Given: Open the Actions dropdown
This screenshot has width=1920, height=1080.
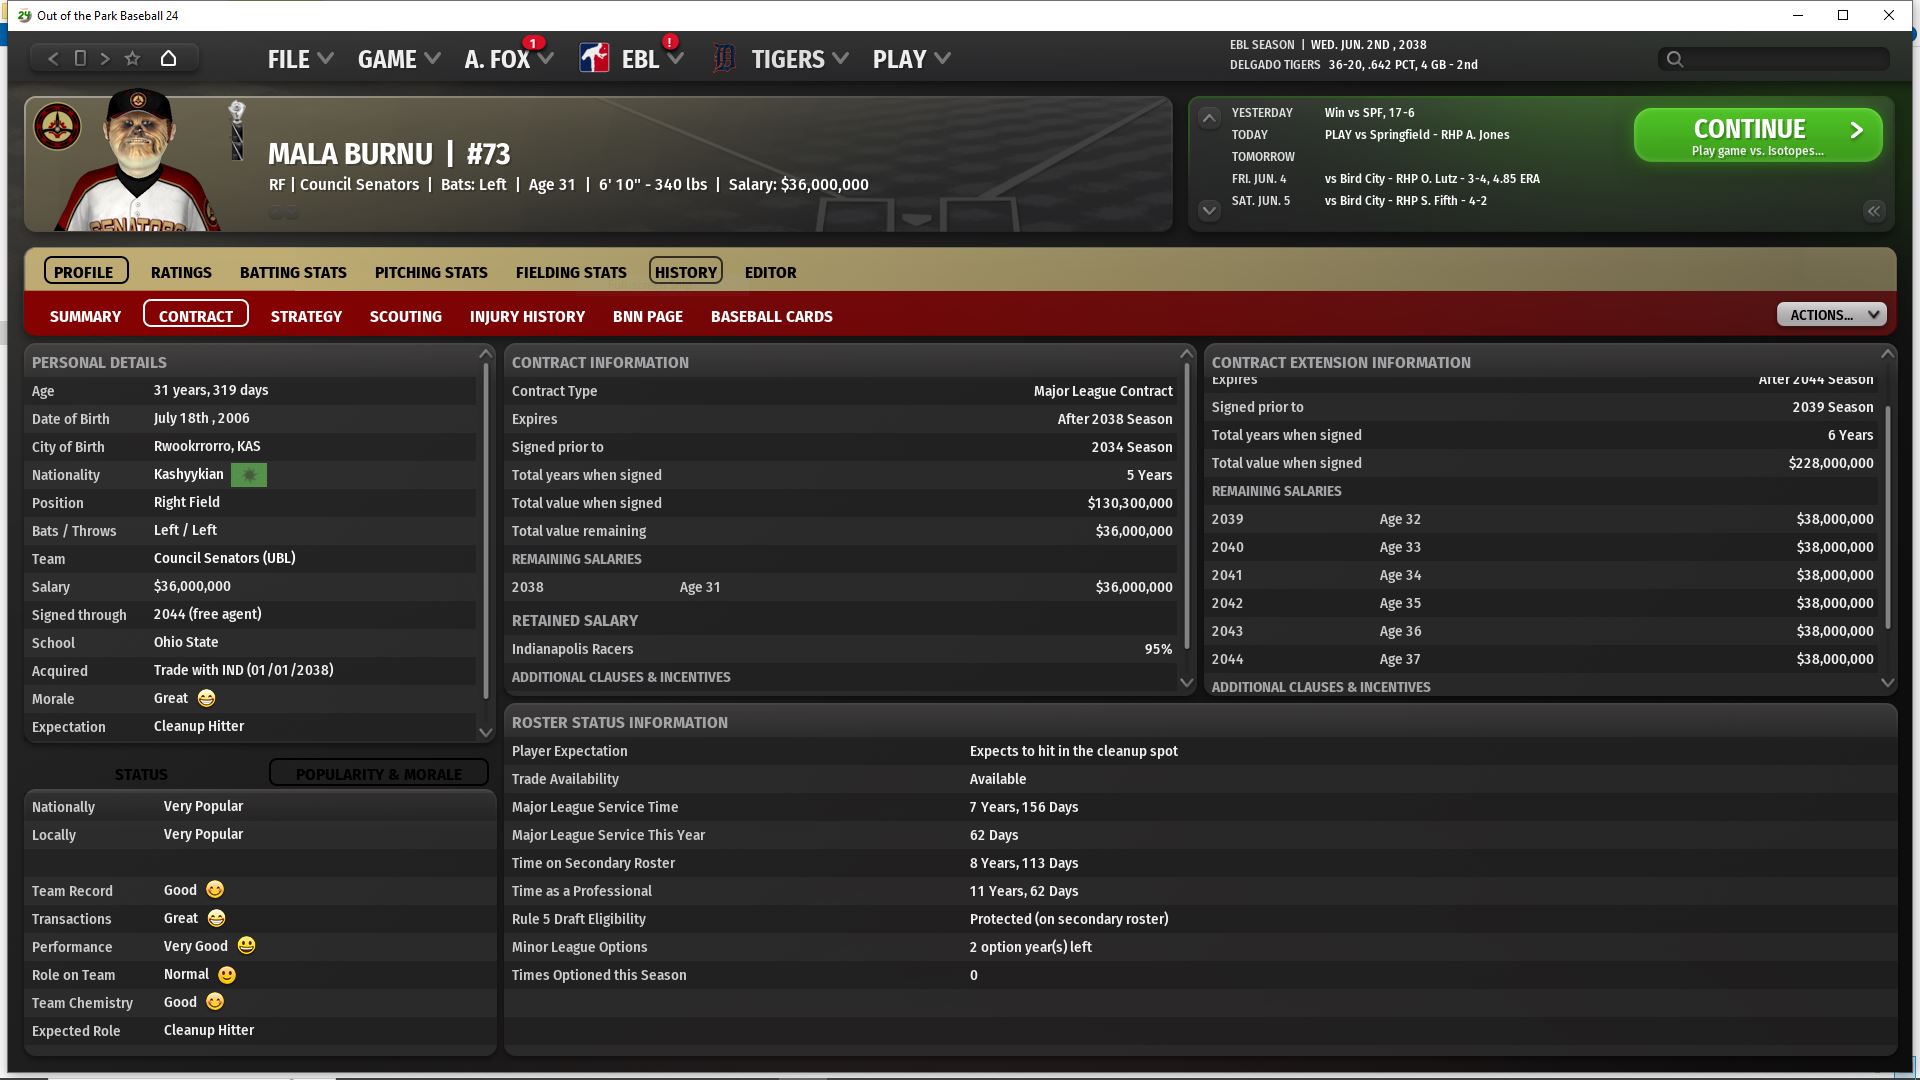Looking at the screenshot, I should coord(1831,315).
